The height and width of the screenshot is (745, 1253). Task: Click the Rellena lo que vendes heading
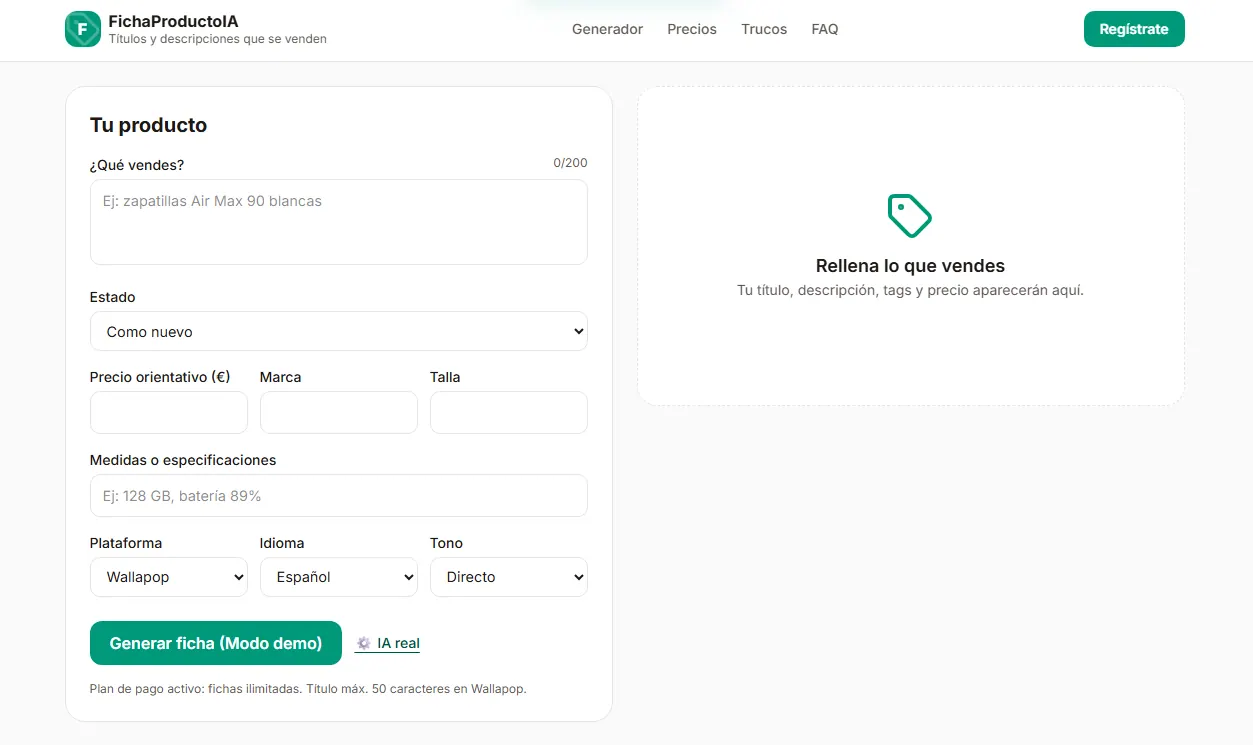coord(910,266)
